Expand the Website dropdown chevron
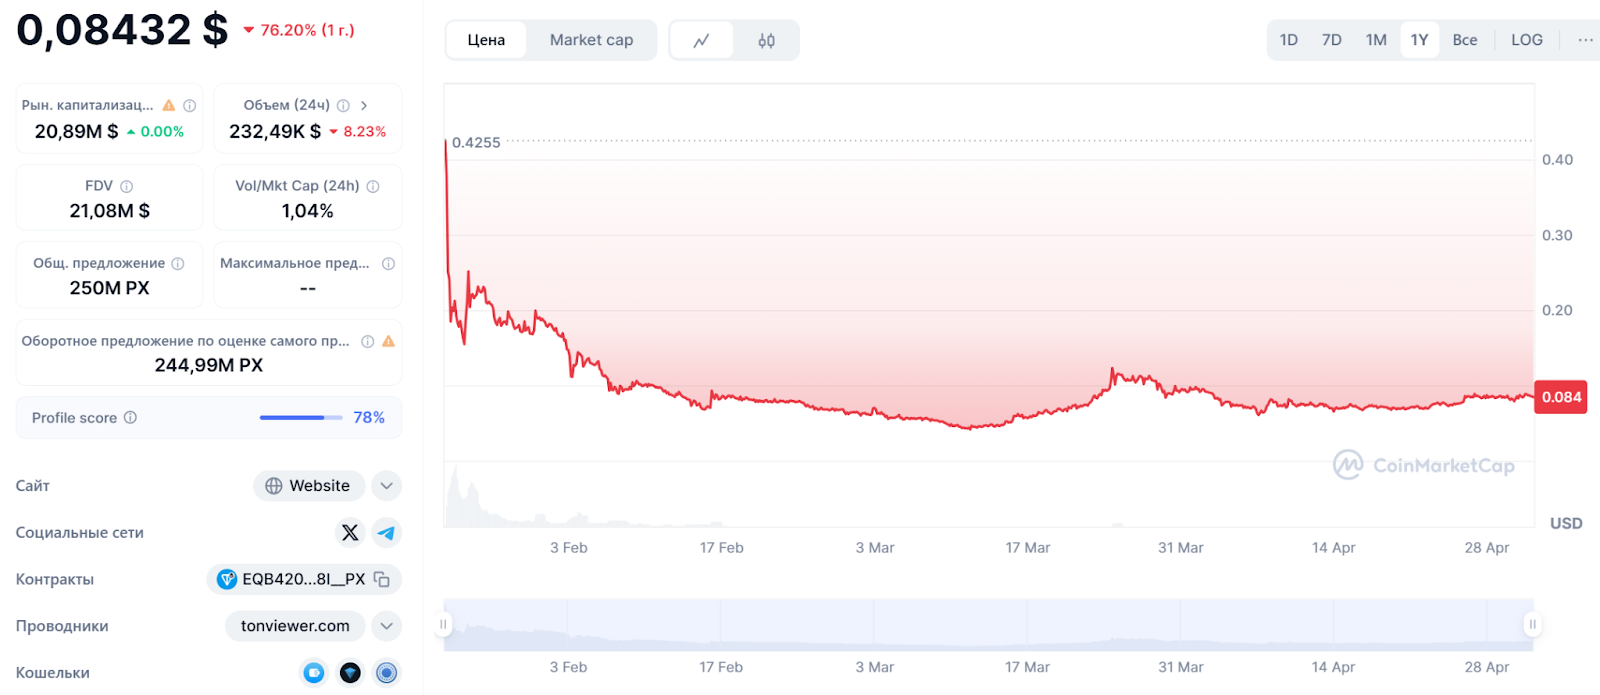 386,486
